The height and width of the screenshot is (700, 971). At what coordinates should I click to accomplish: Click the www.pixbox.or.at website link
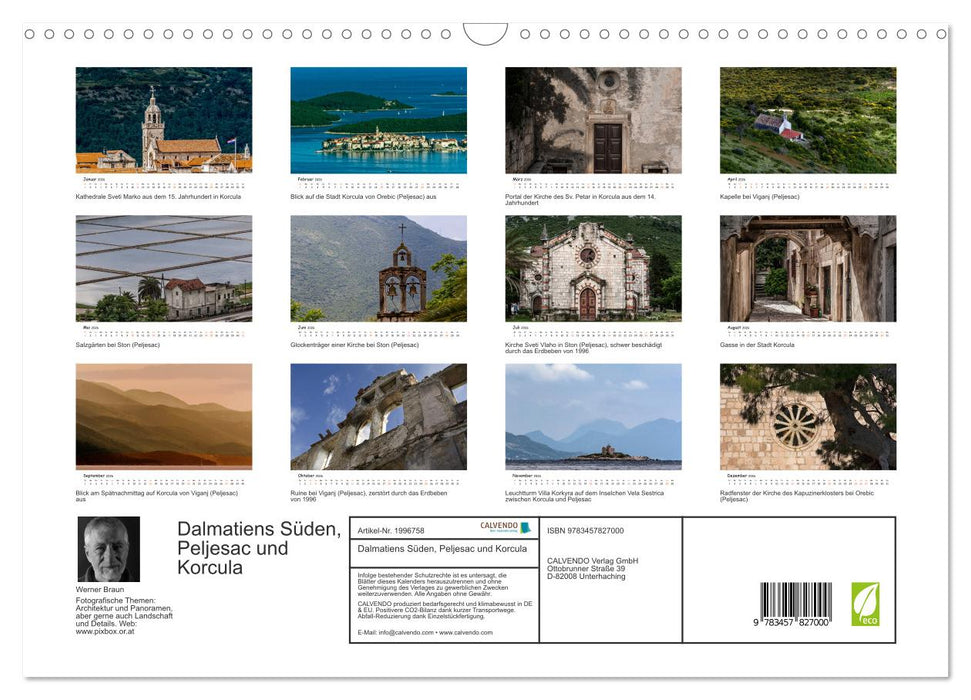point(105,631)
